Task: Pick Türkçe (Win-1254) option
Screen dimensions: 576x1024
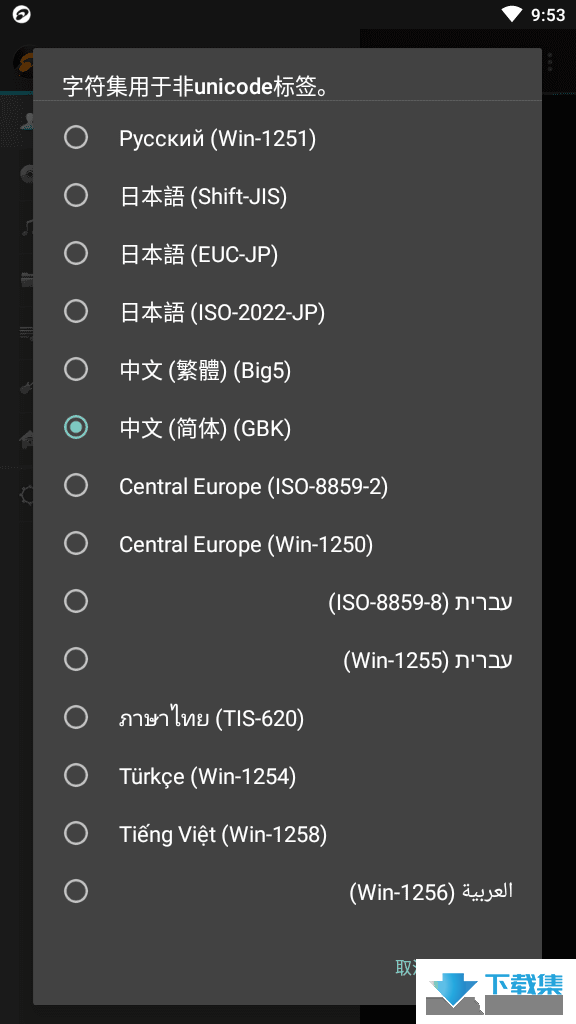Action: (287, 776)
